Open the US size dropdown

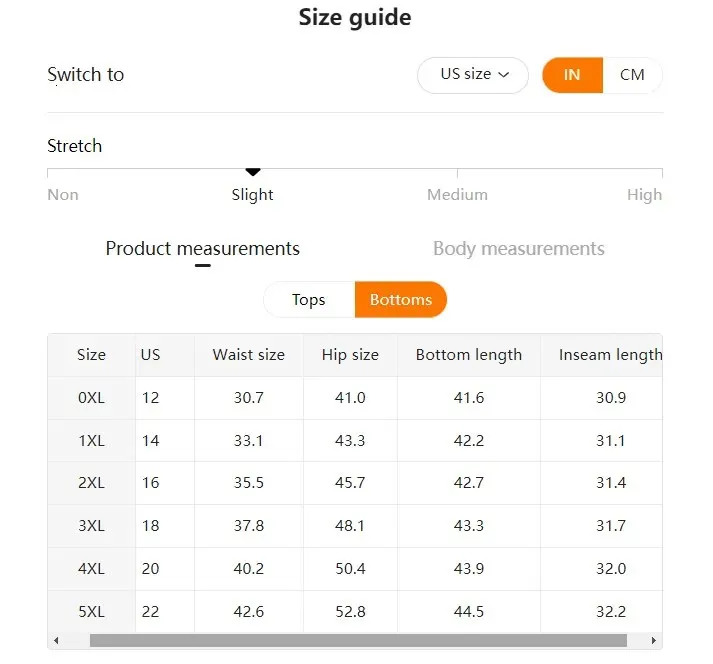[473, 75]
